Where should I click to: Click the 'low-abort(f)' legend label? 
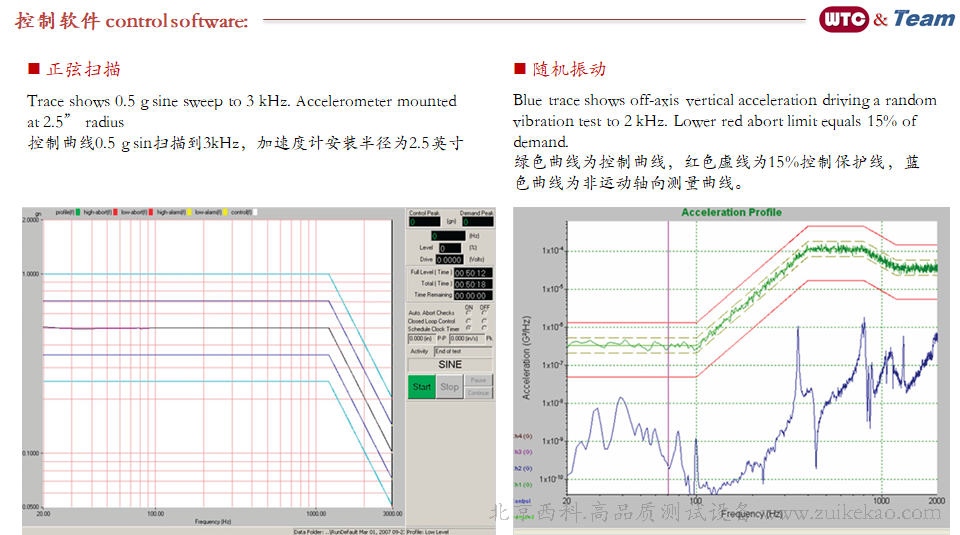(134, 212)
